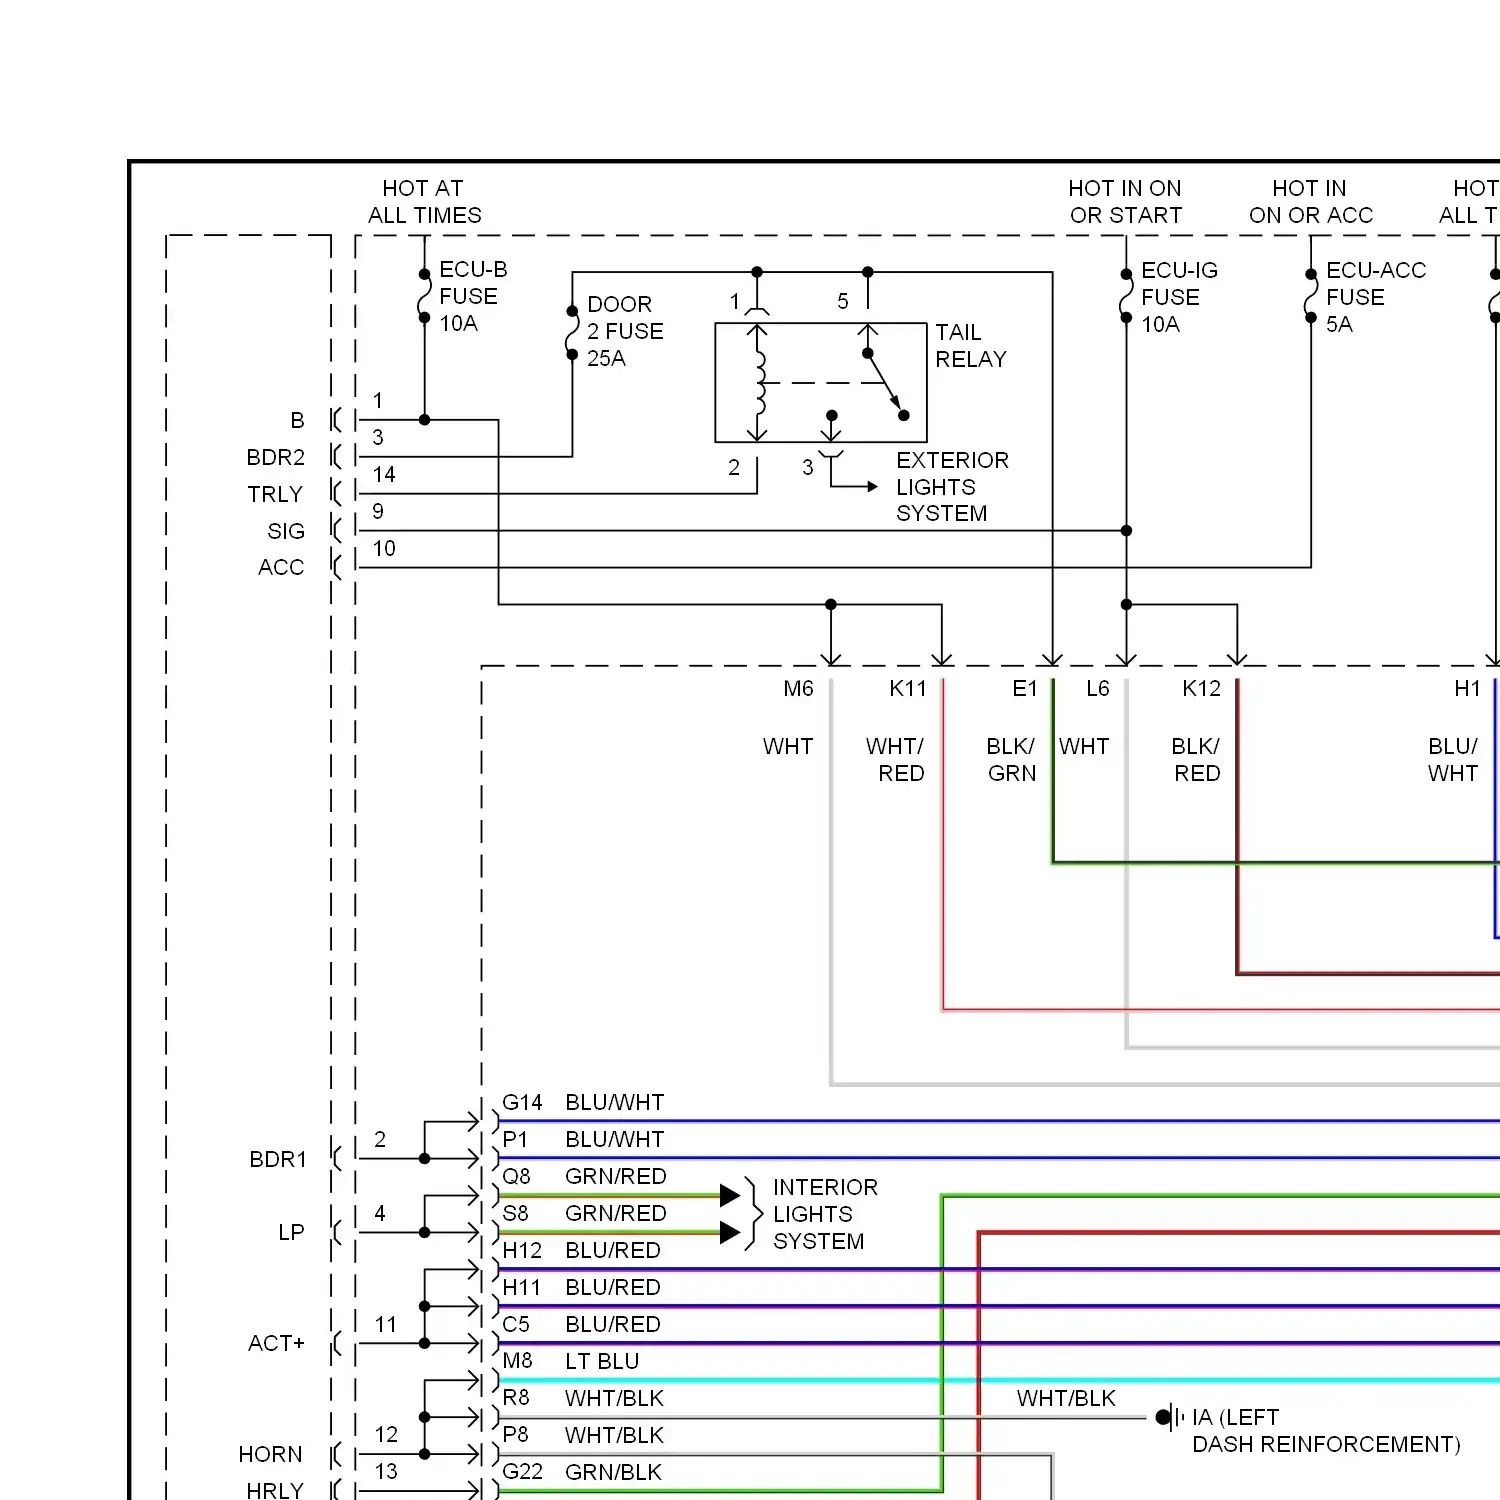
Task: Click the WHT label under M6
Action: coord(788,746)
